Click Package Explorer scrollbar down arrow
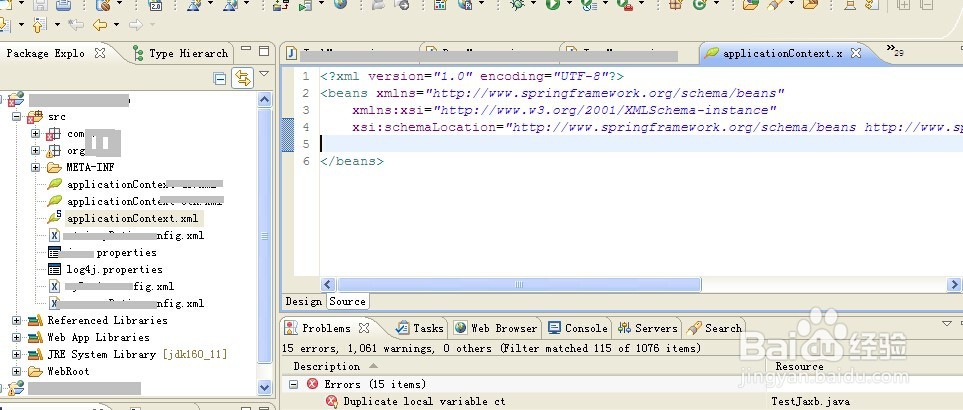Viewport: 963px width, 410px height. (265, 388)
